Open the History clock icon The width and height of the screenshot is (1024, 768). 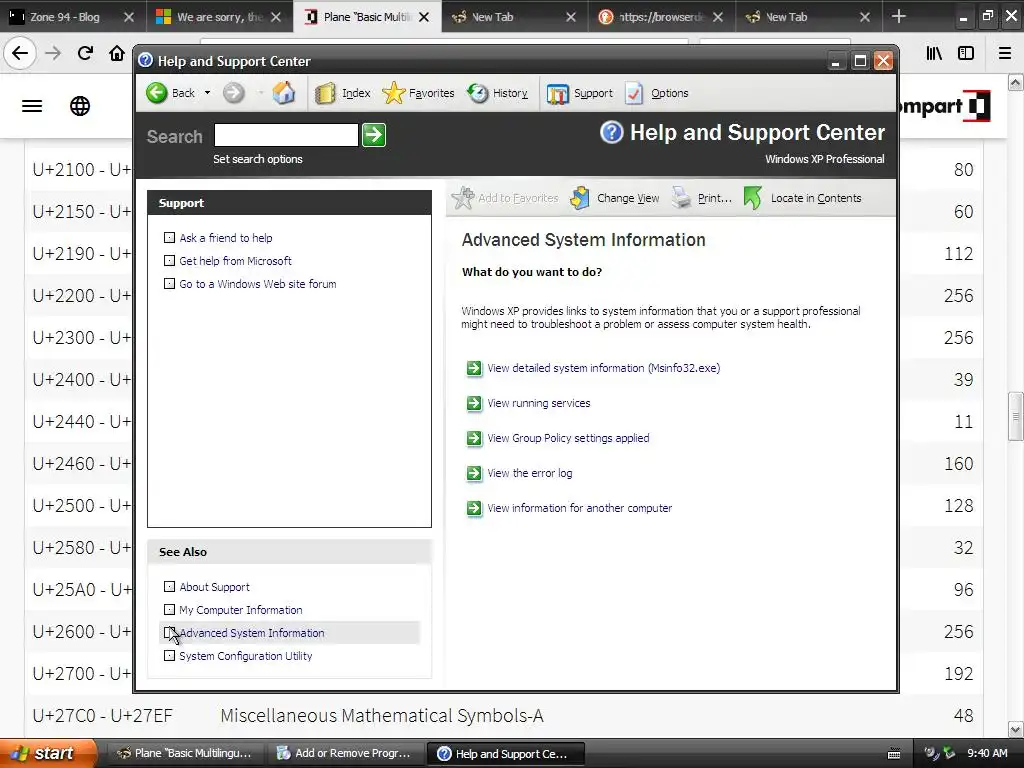pos(477,93)
